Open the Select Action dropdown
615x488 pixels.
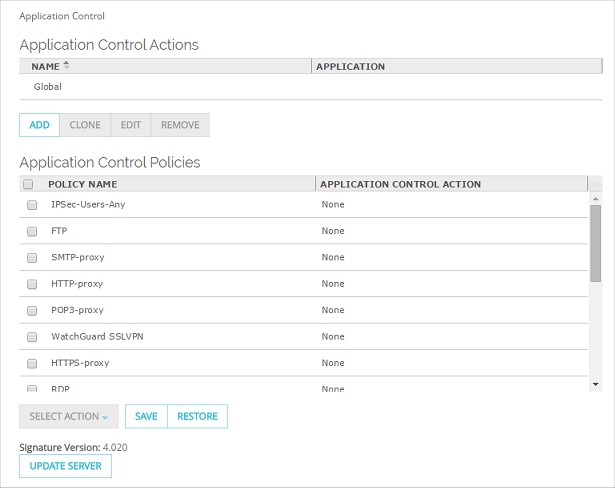coord(69,417)
